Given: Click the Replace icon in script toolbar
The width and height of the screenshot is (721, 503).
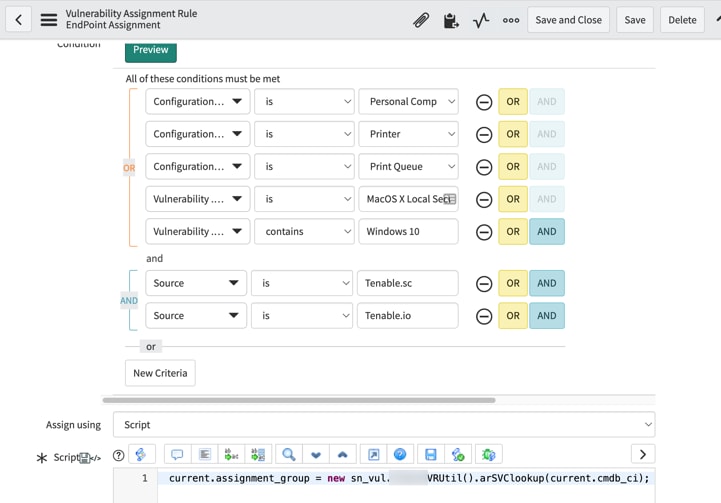Looking at the screenshot, I should 231,455.
